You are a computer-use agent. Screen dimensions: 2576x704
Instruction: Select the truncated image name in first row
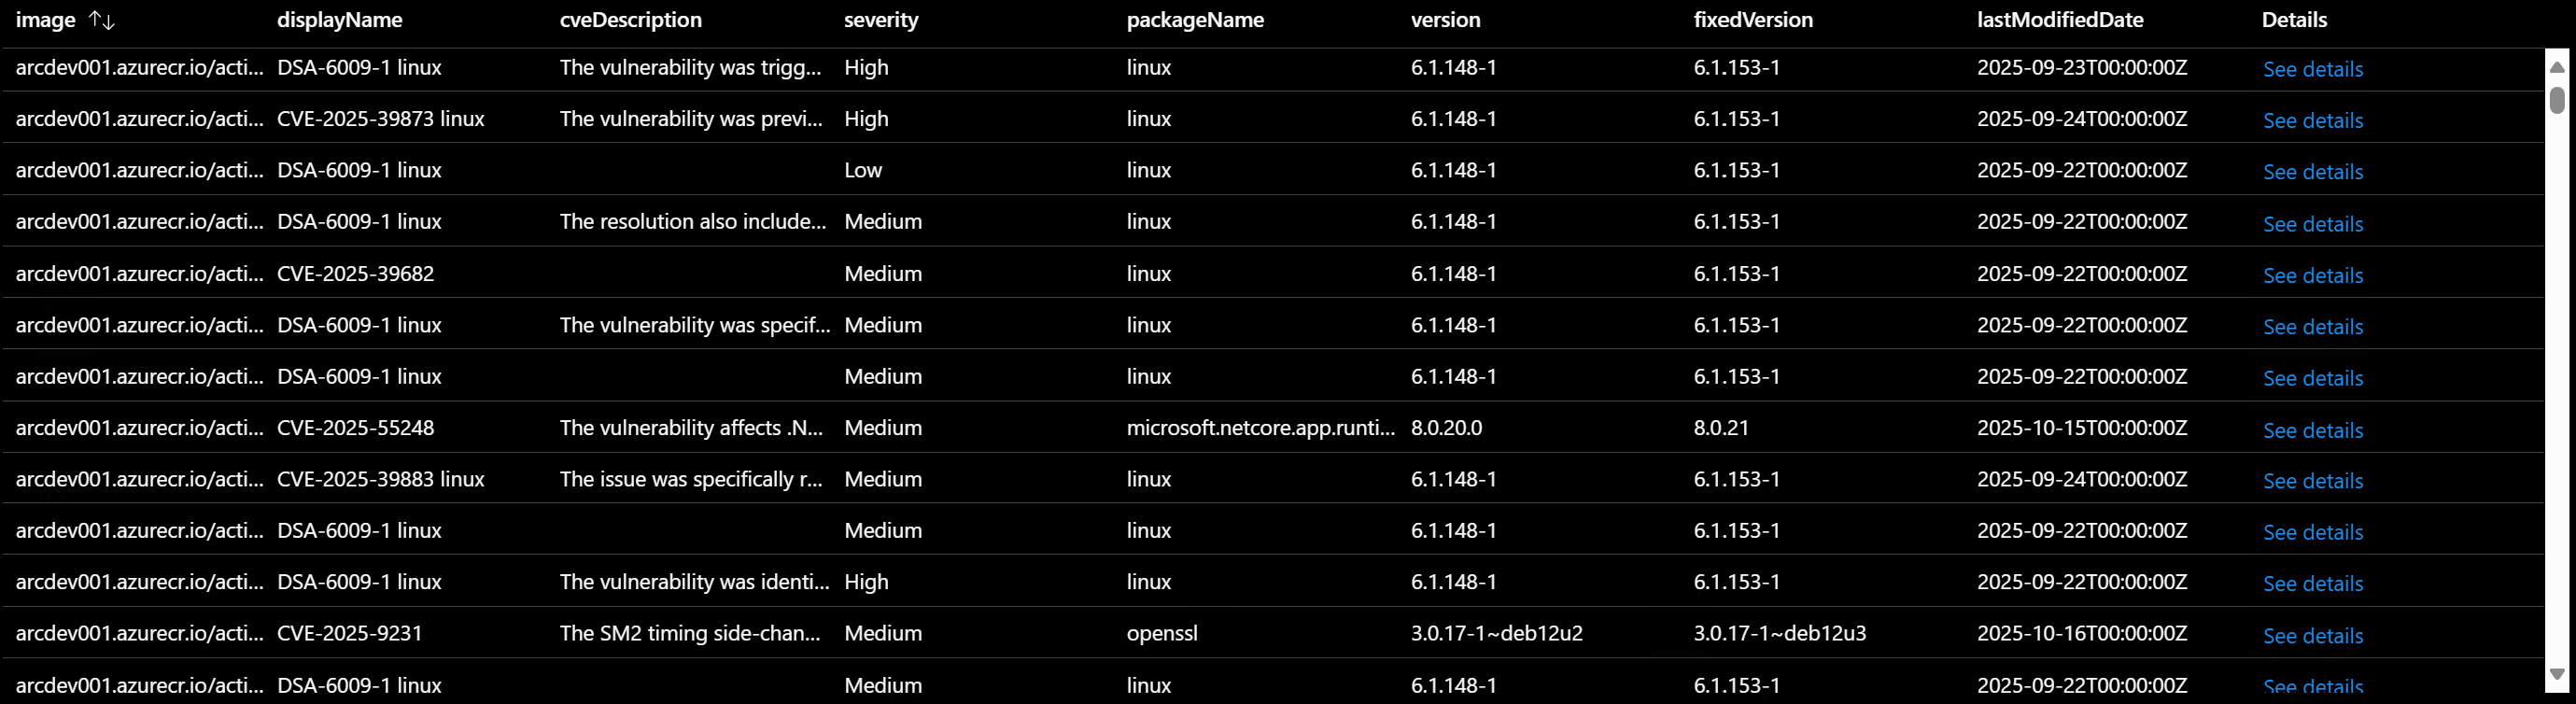click(138, 67)
